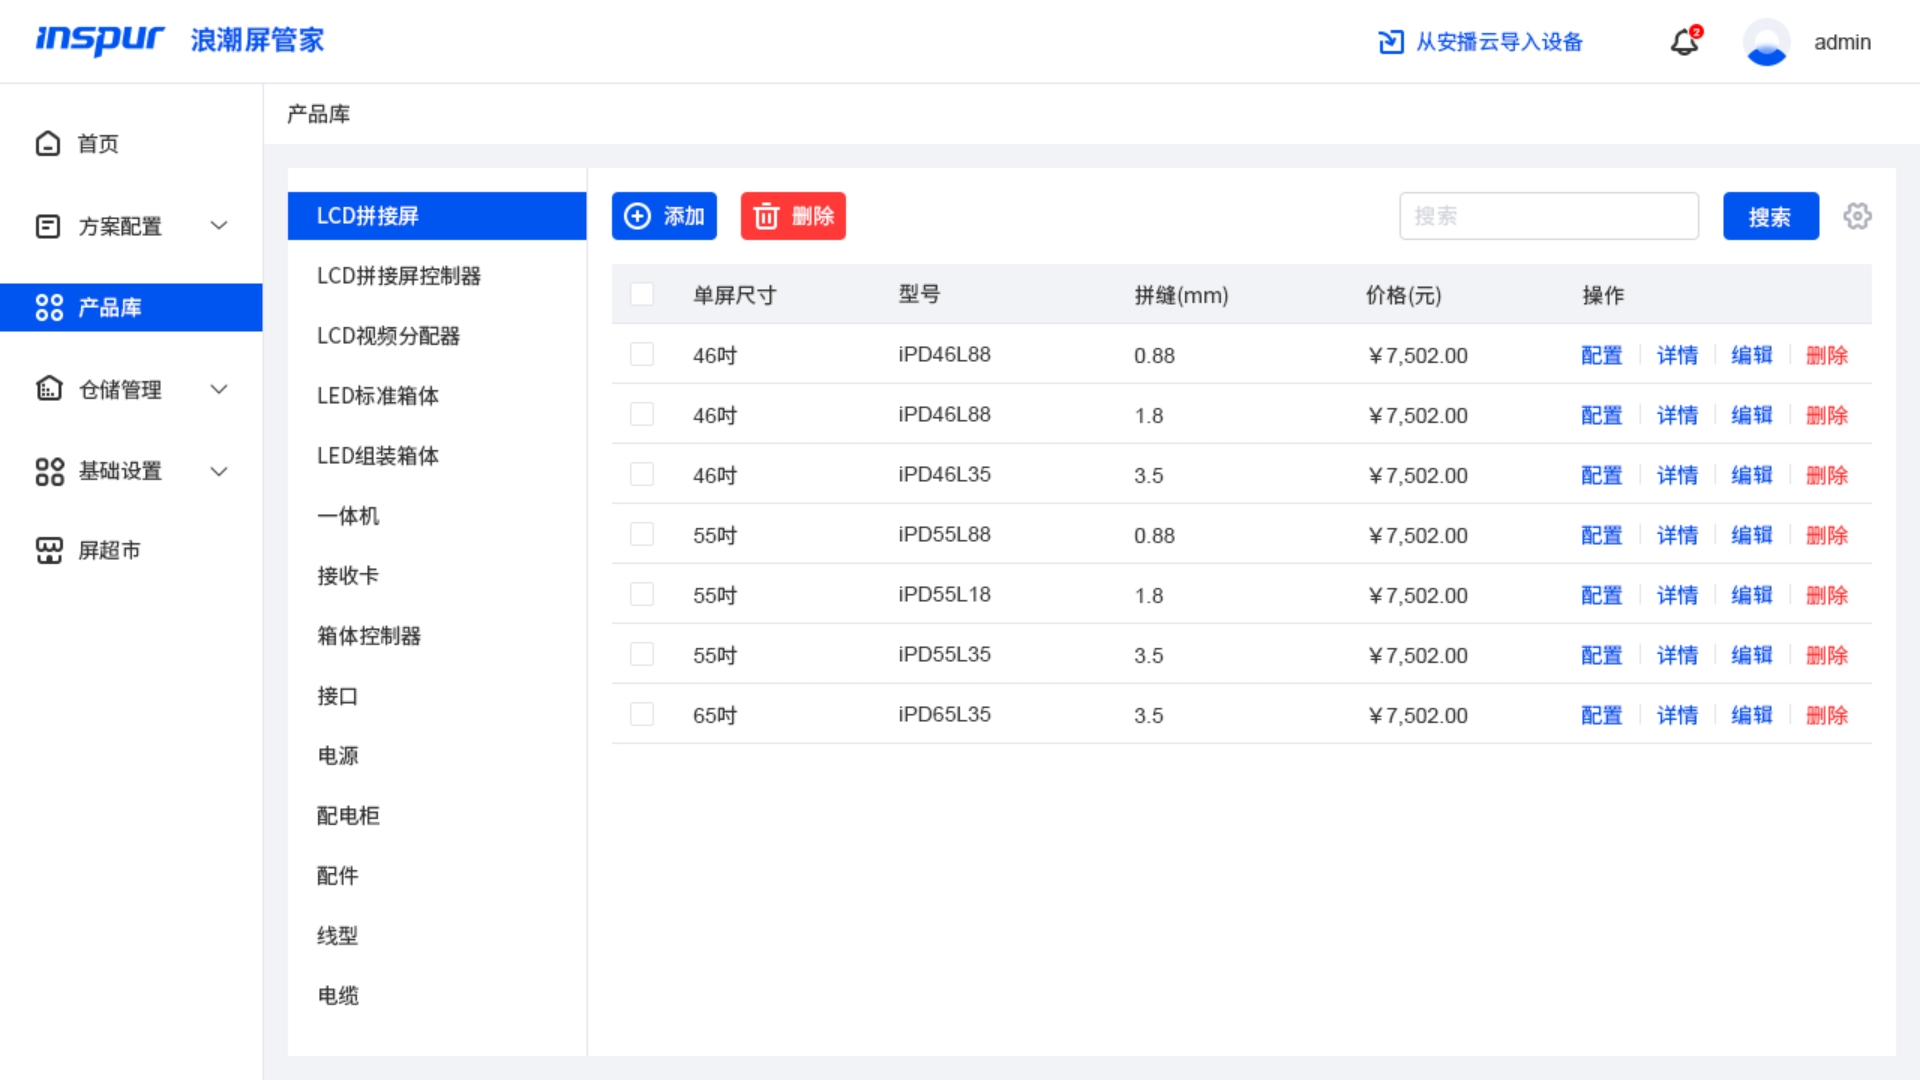The height and width of the screenshot is (1080, 1920).
Task: Click in the 搜索 input field
Action: click(x=1548, y=216)
